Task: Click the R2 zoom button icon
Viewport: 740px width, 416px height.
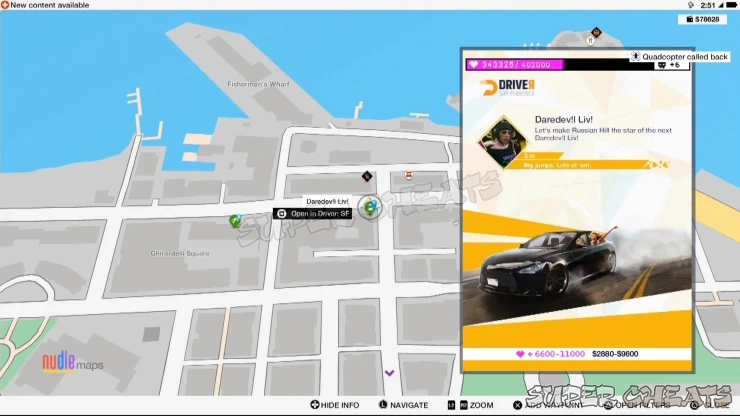Action: tap(463, 405)
